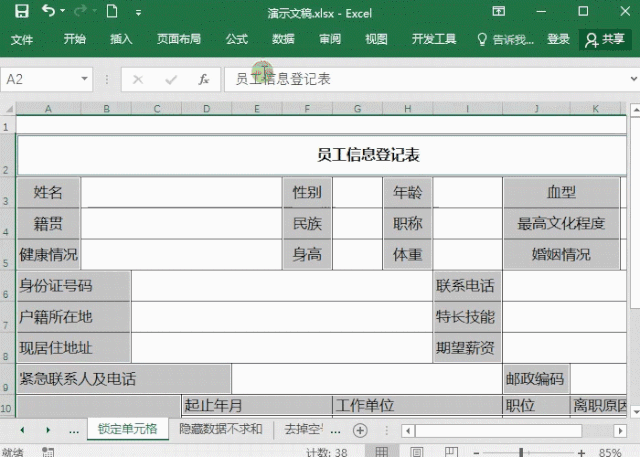
Task: Click the 邮政编码 cell
Action: (x=536, y=379)
